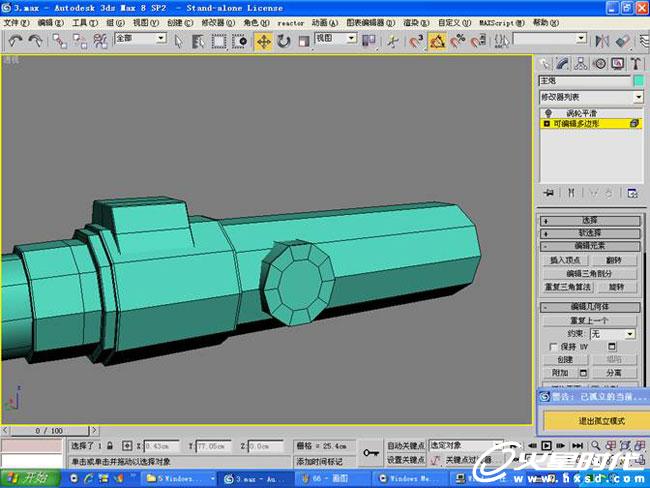Switch to the Hierarchy command panel tab
The width and height of the screenshot is (650, 488).
click(x=581, y=63)
